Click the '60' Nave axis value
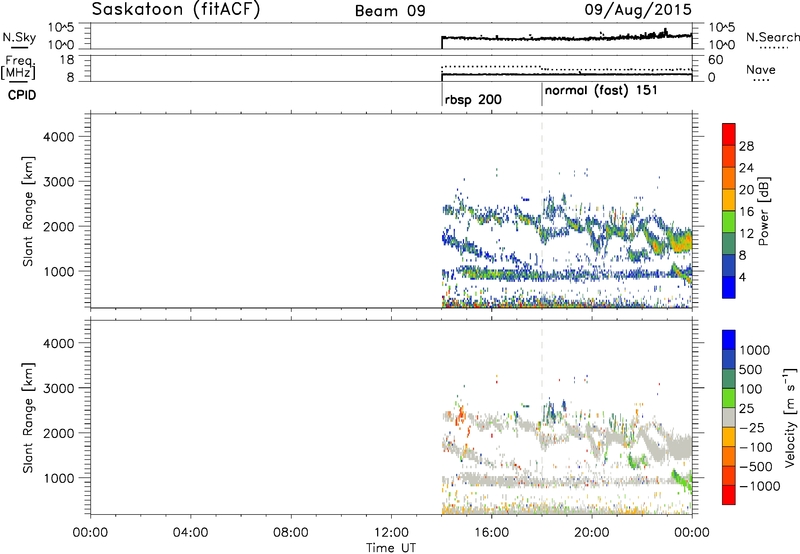 click(x=716, y=60)
